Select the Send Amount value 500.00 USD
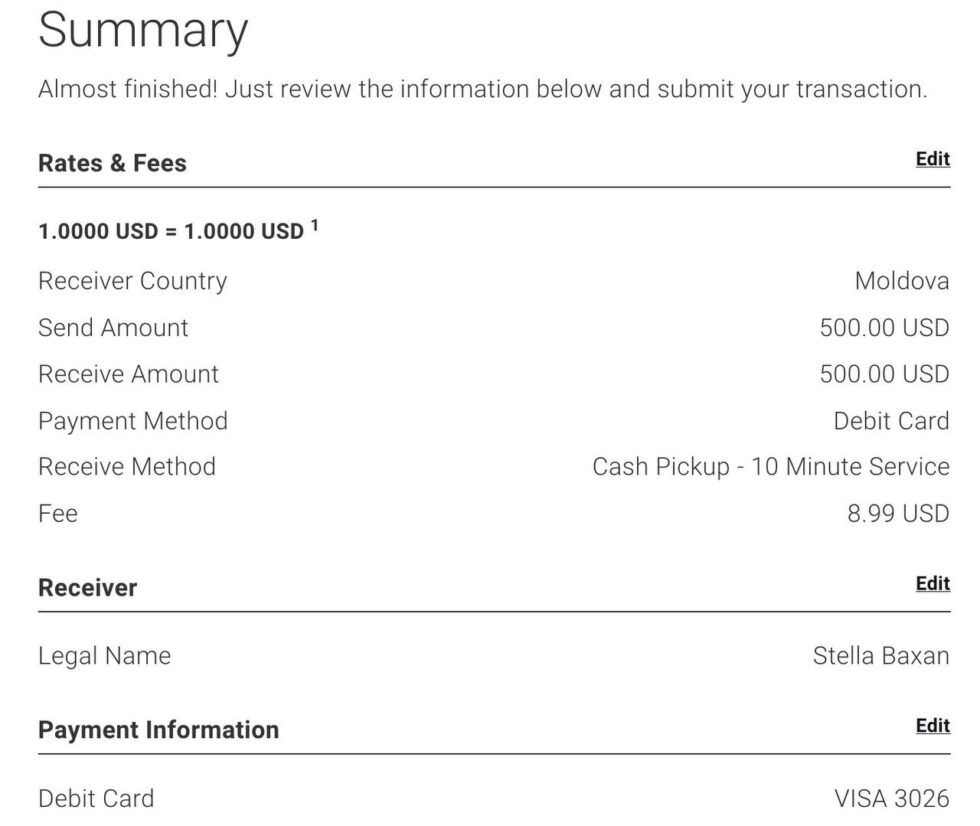Screen dimensions: 980x826 tap(884, 328)
